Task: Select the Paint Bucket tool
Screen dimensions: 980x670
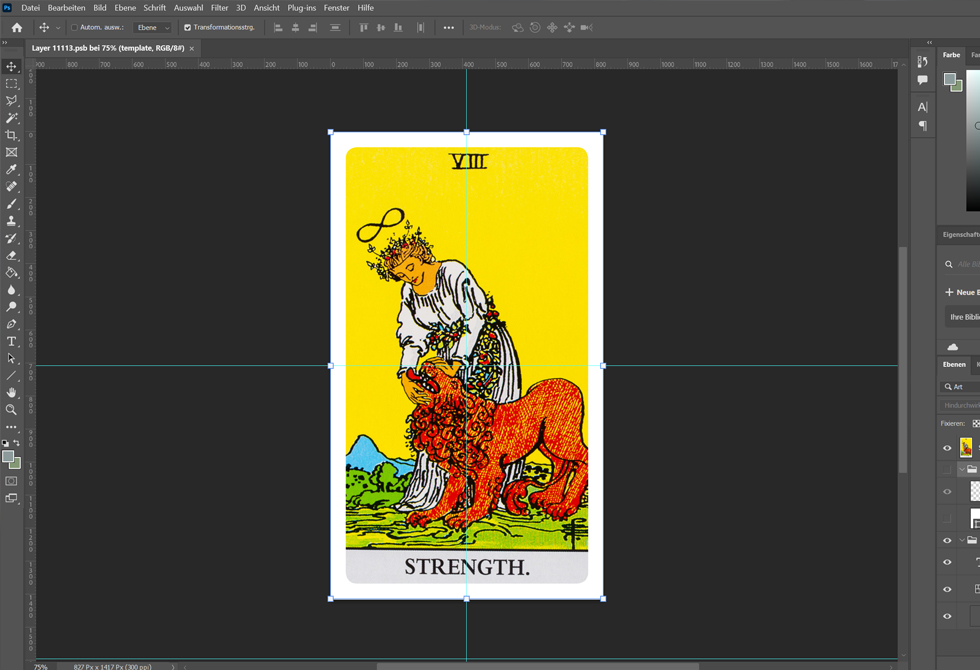Action: click(11, 272)
